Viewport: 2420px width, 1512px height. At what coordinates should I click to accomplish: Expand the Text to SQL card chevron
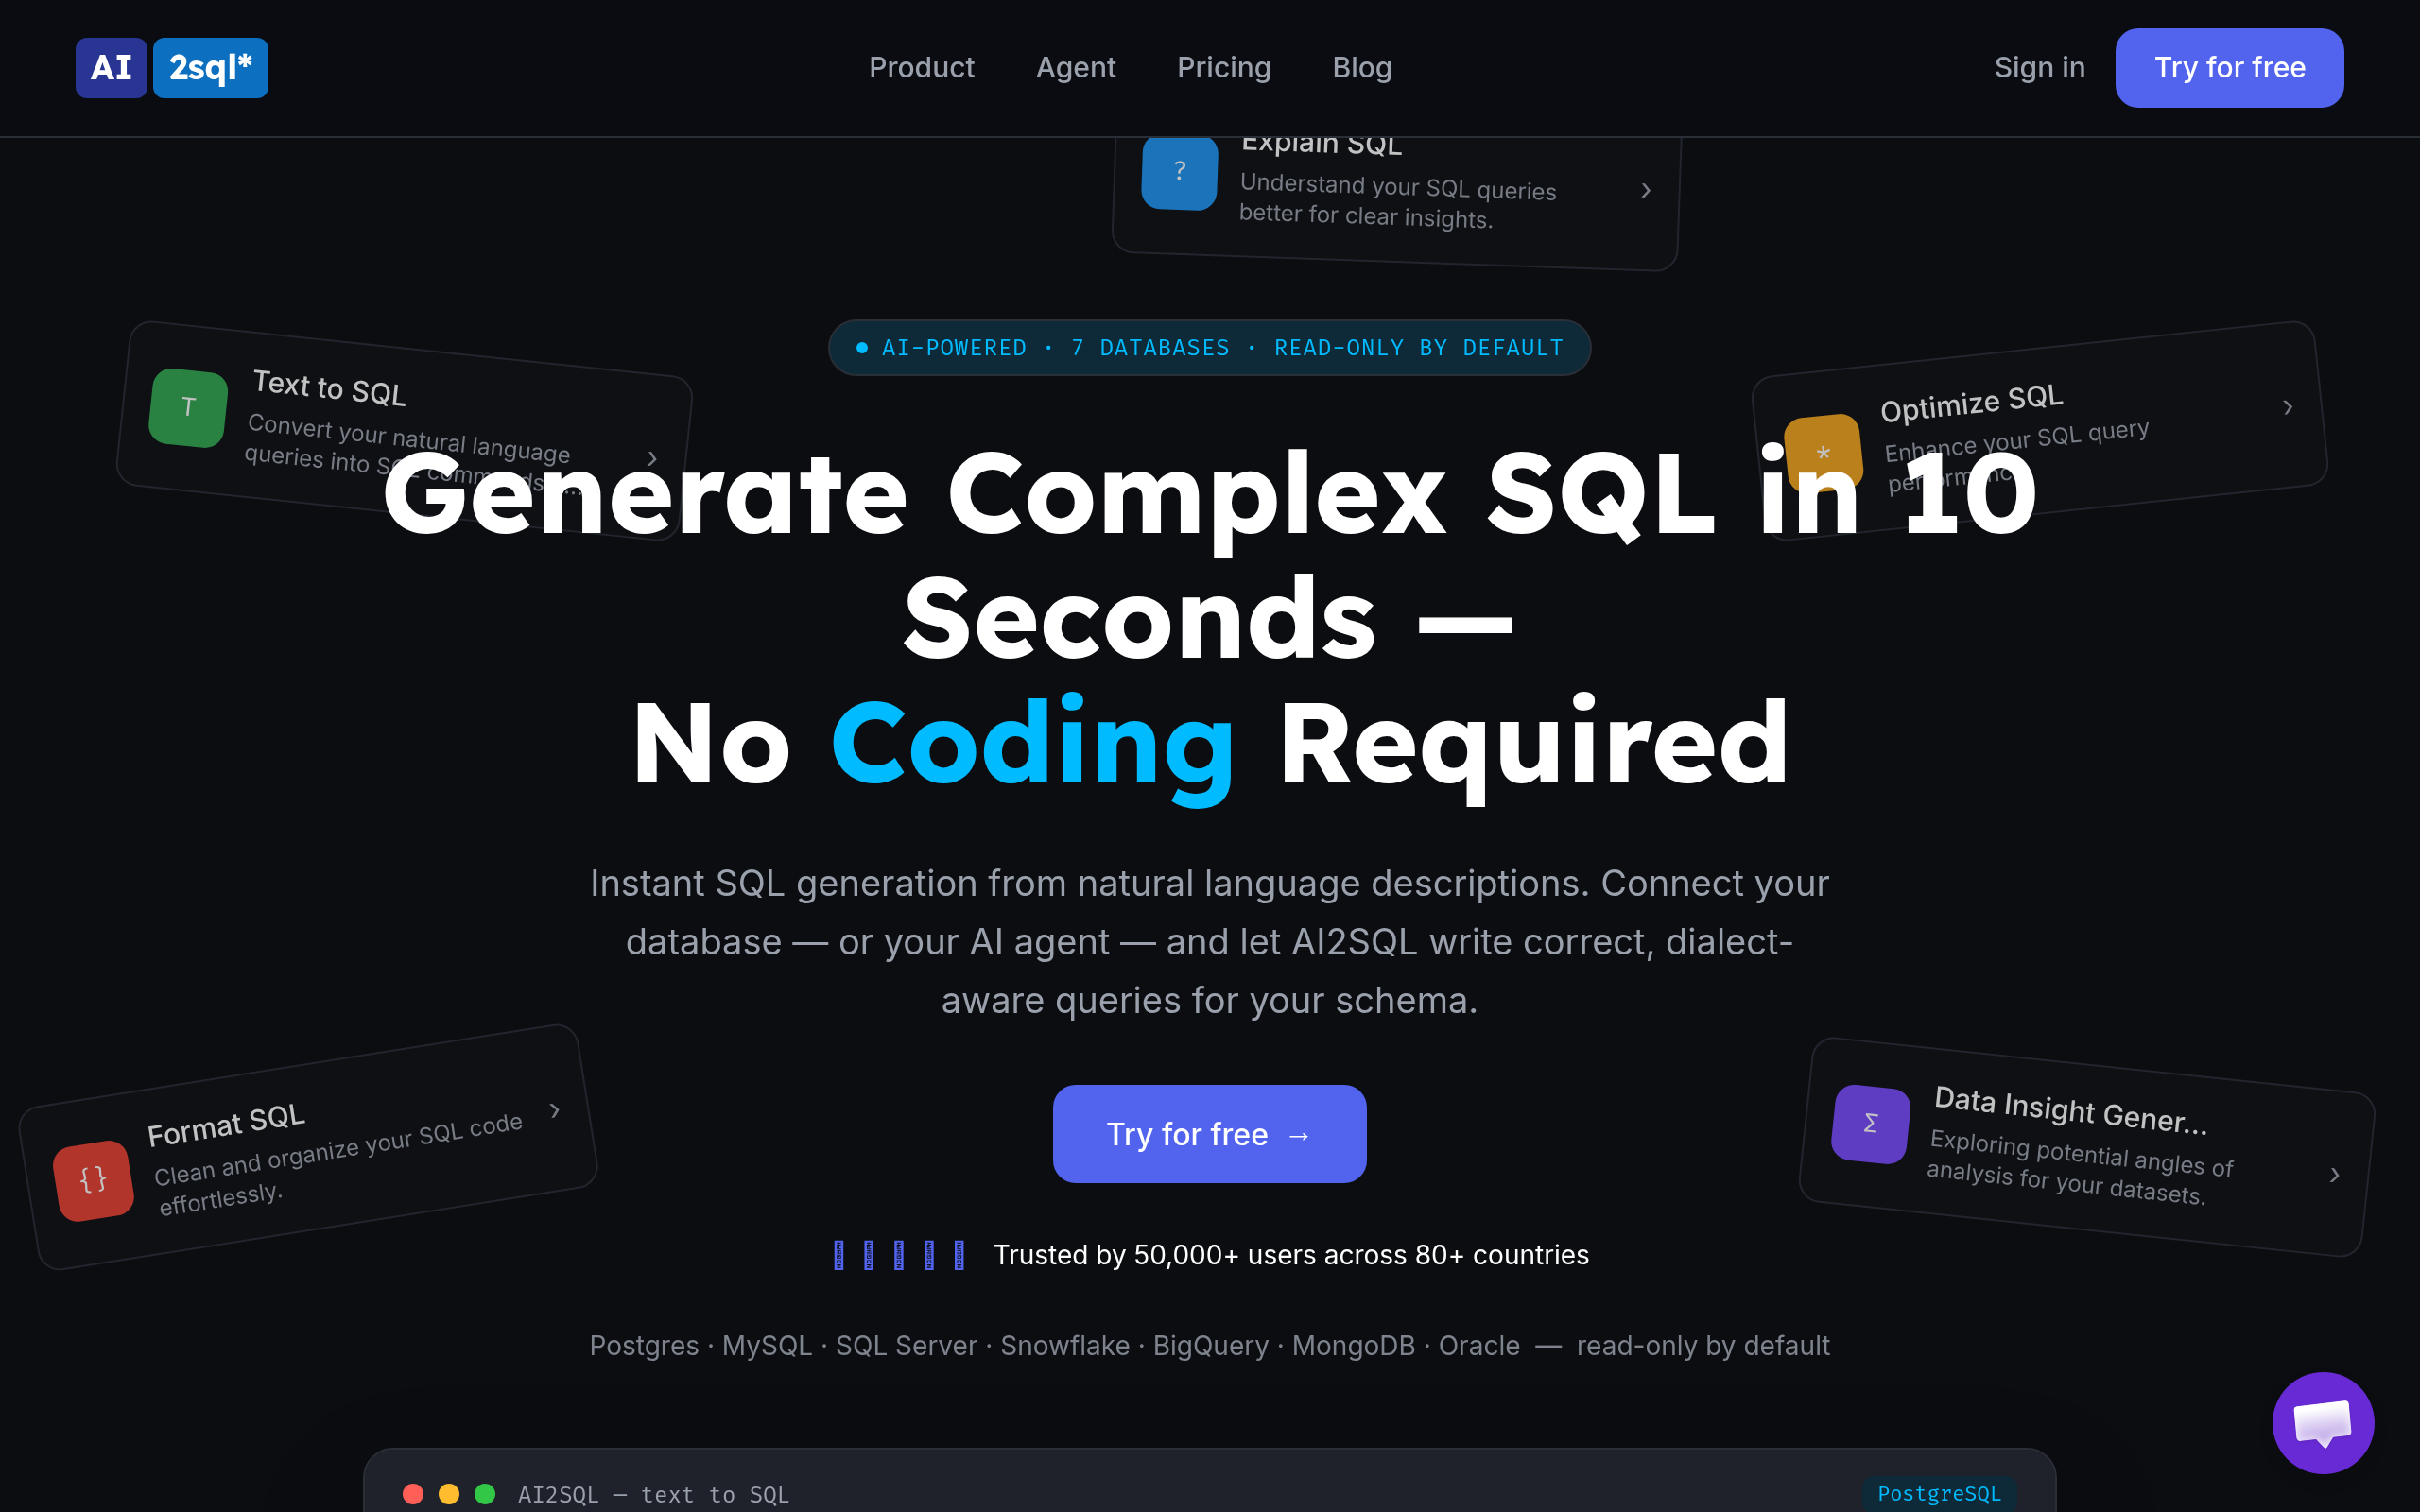tap(653, 458)
